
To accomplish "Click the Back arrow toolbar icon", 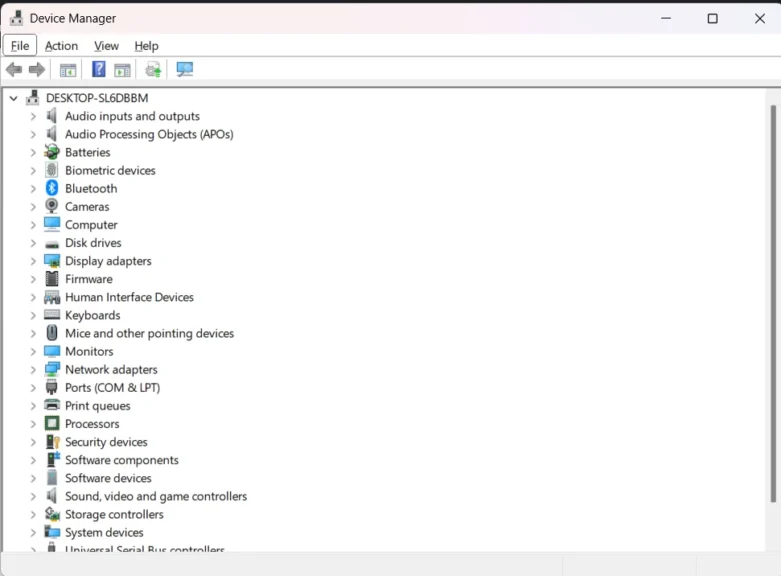I will (x=14, y=70).
